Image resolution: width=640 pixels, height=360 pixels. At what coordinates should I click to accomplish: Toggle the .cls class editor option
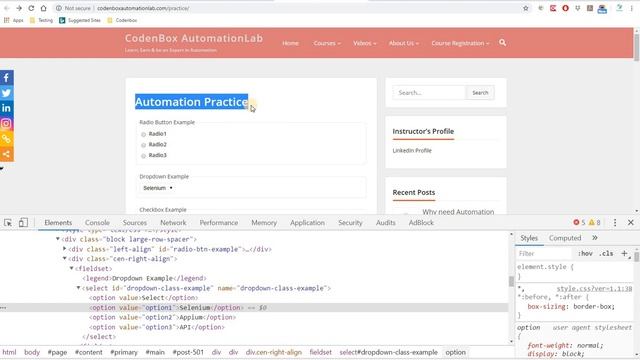tap(606, 253)
